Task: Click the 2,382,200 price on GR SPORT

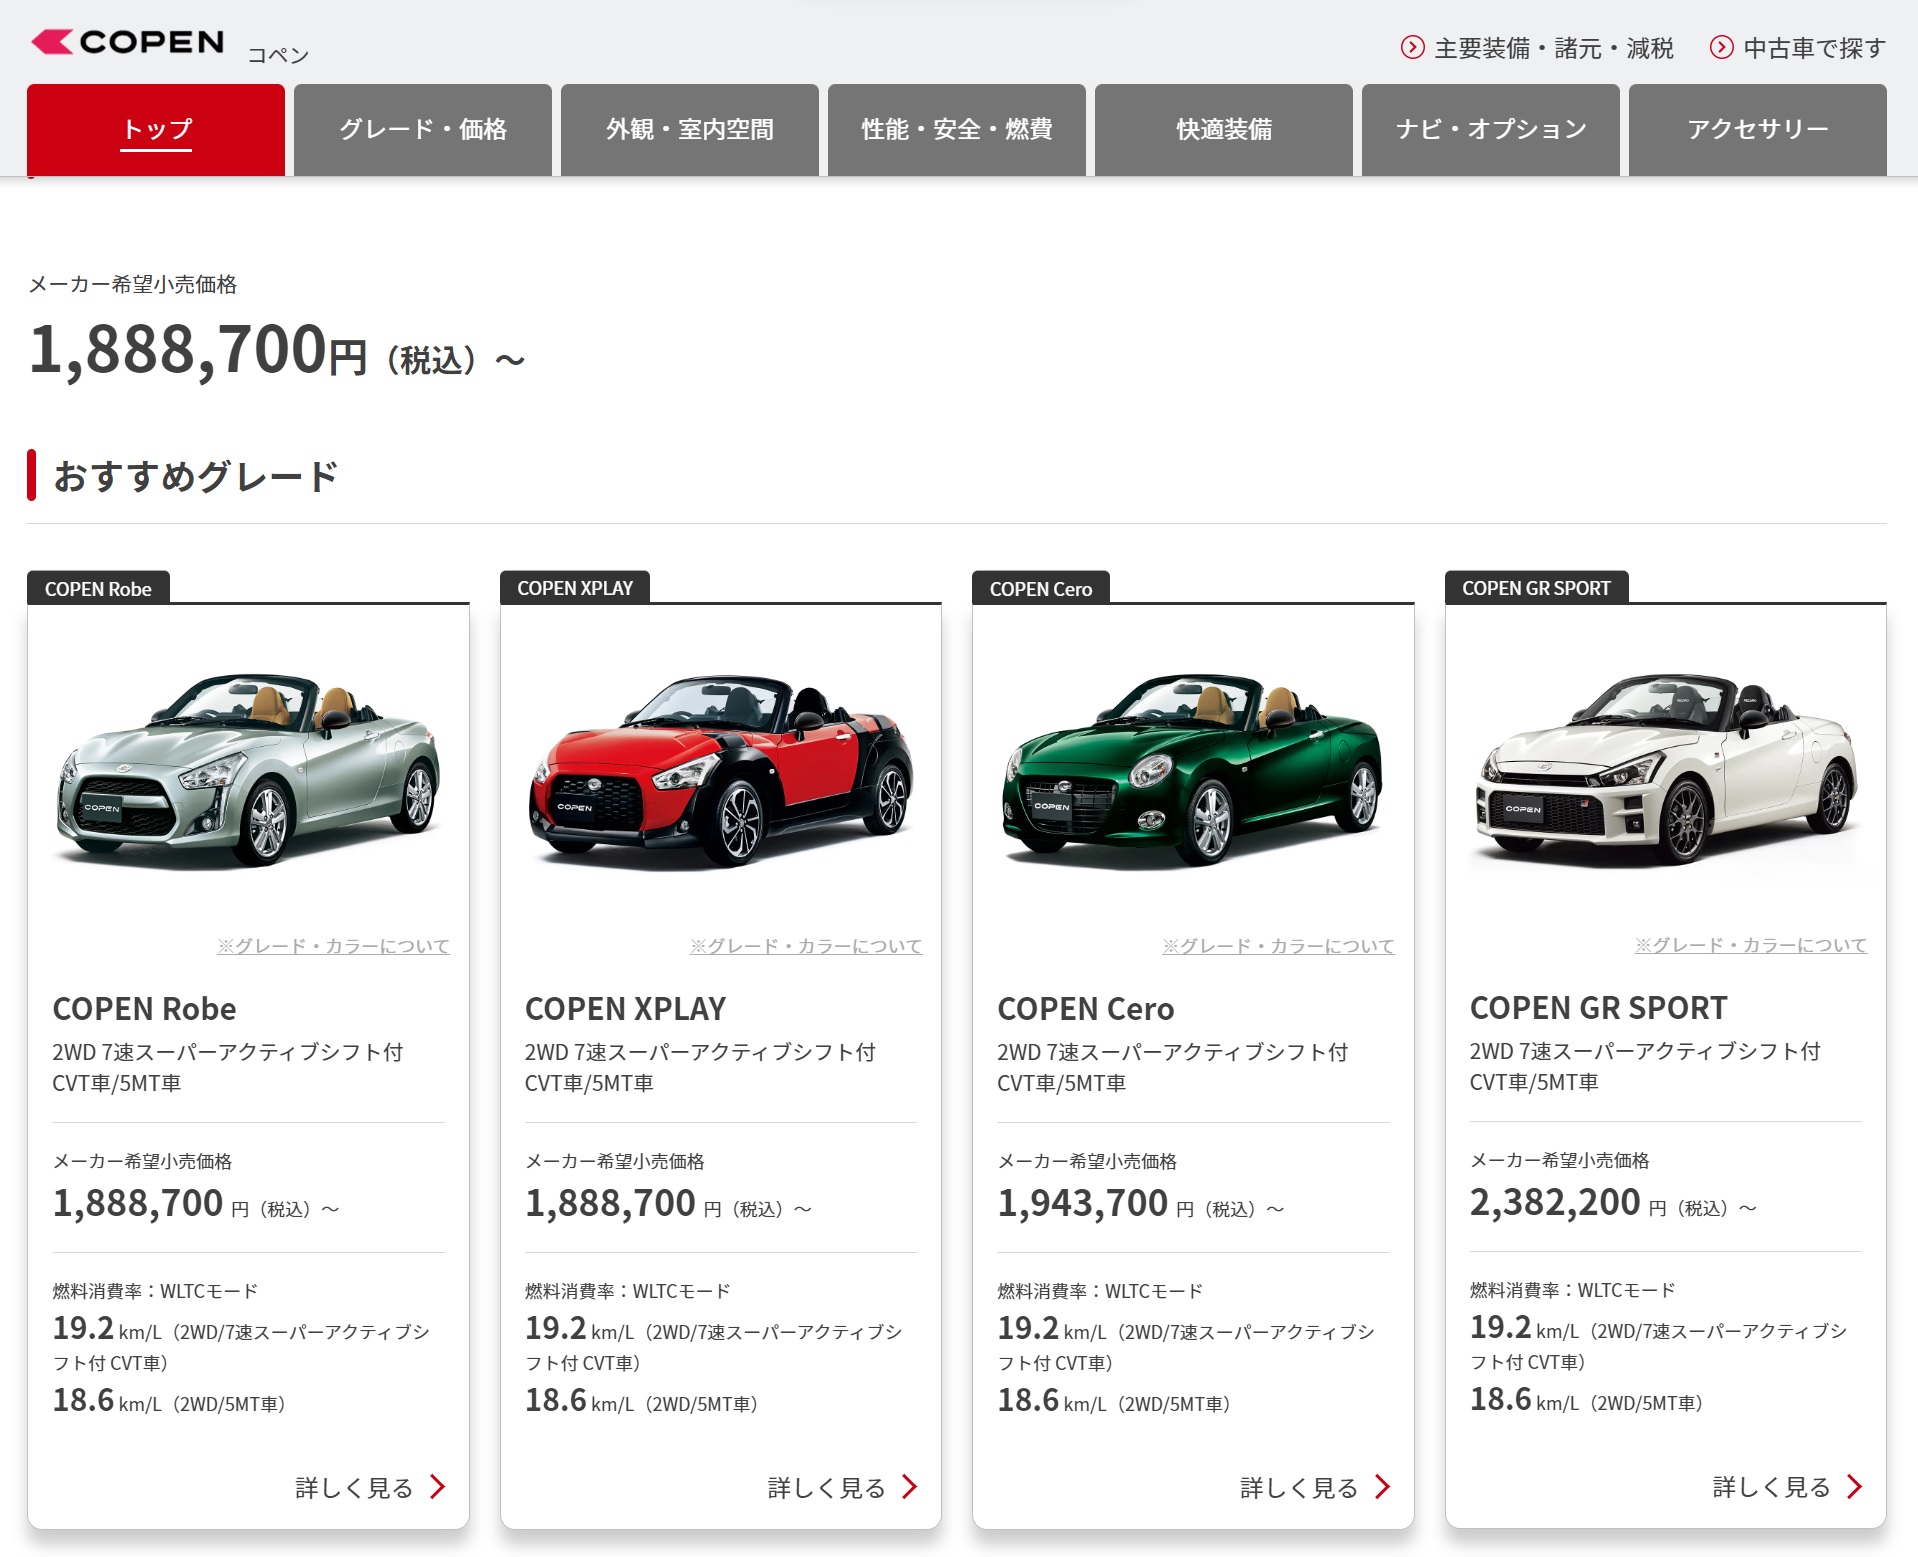Action: click(x=1555, y=1203)
